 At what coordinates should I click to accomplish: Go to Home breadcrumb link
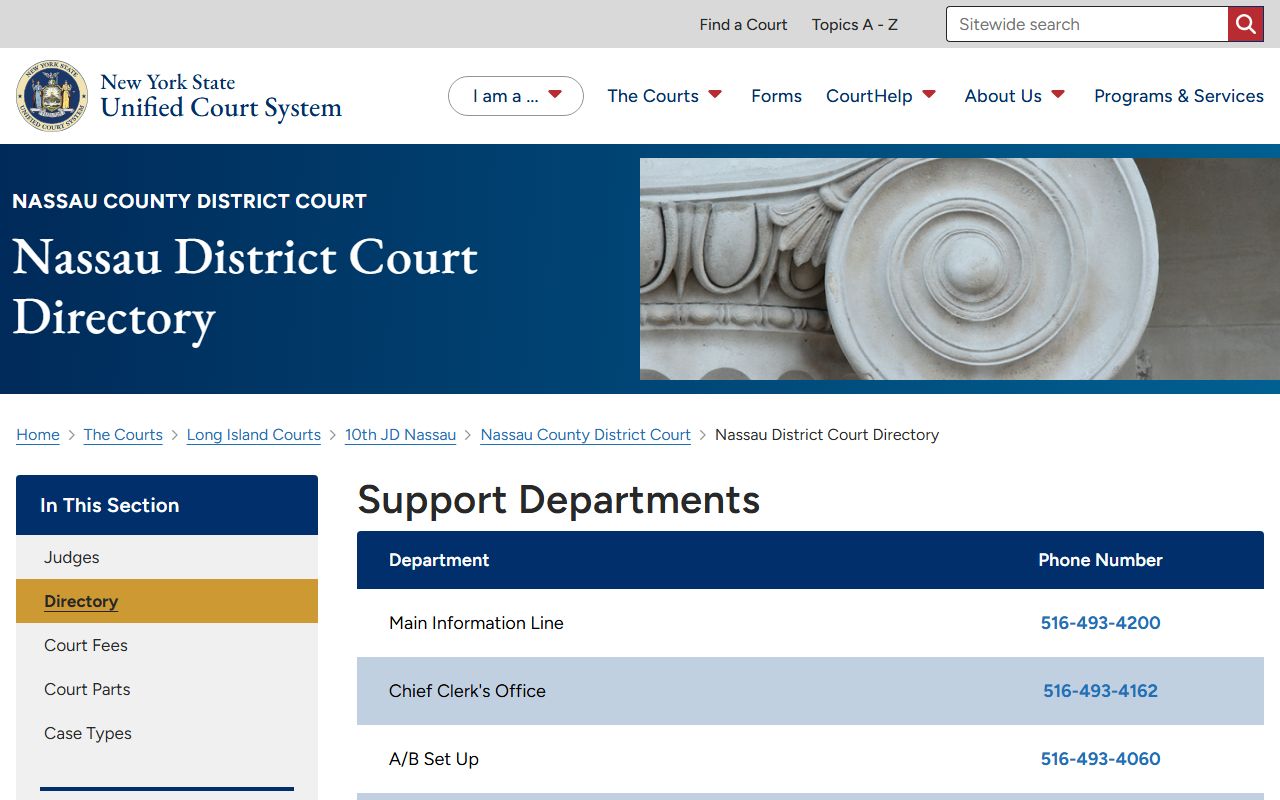coord(38,435)
